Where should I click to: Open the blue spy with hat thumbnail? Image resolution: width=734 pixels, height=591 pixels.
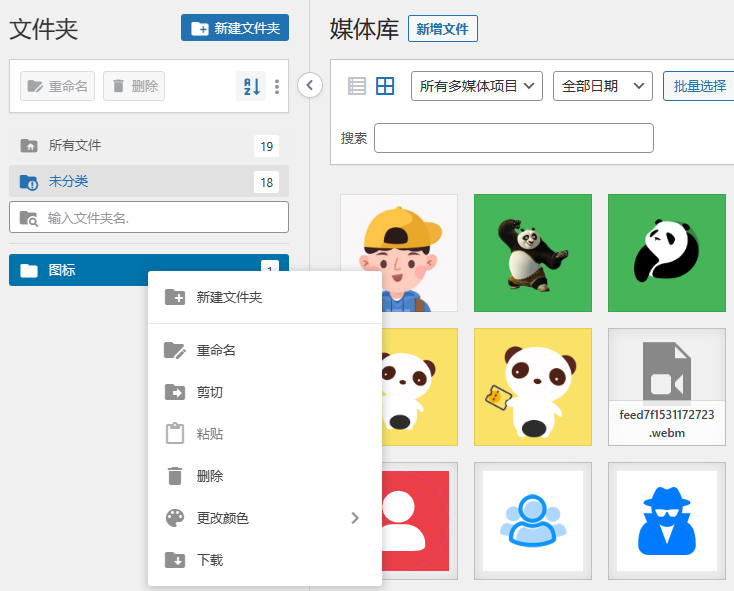pyautogui.click(x=667, y=521)
